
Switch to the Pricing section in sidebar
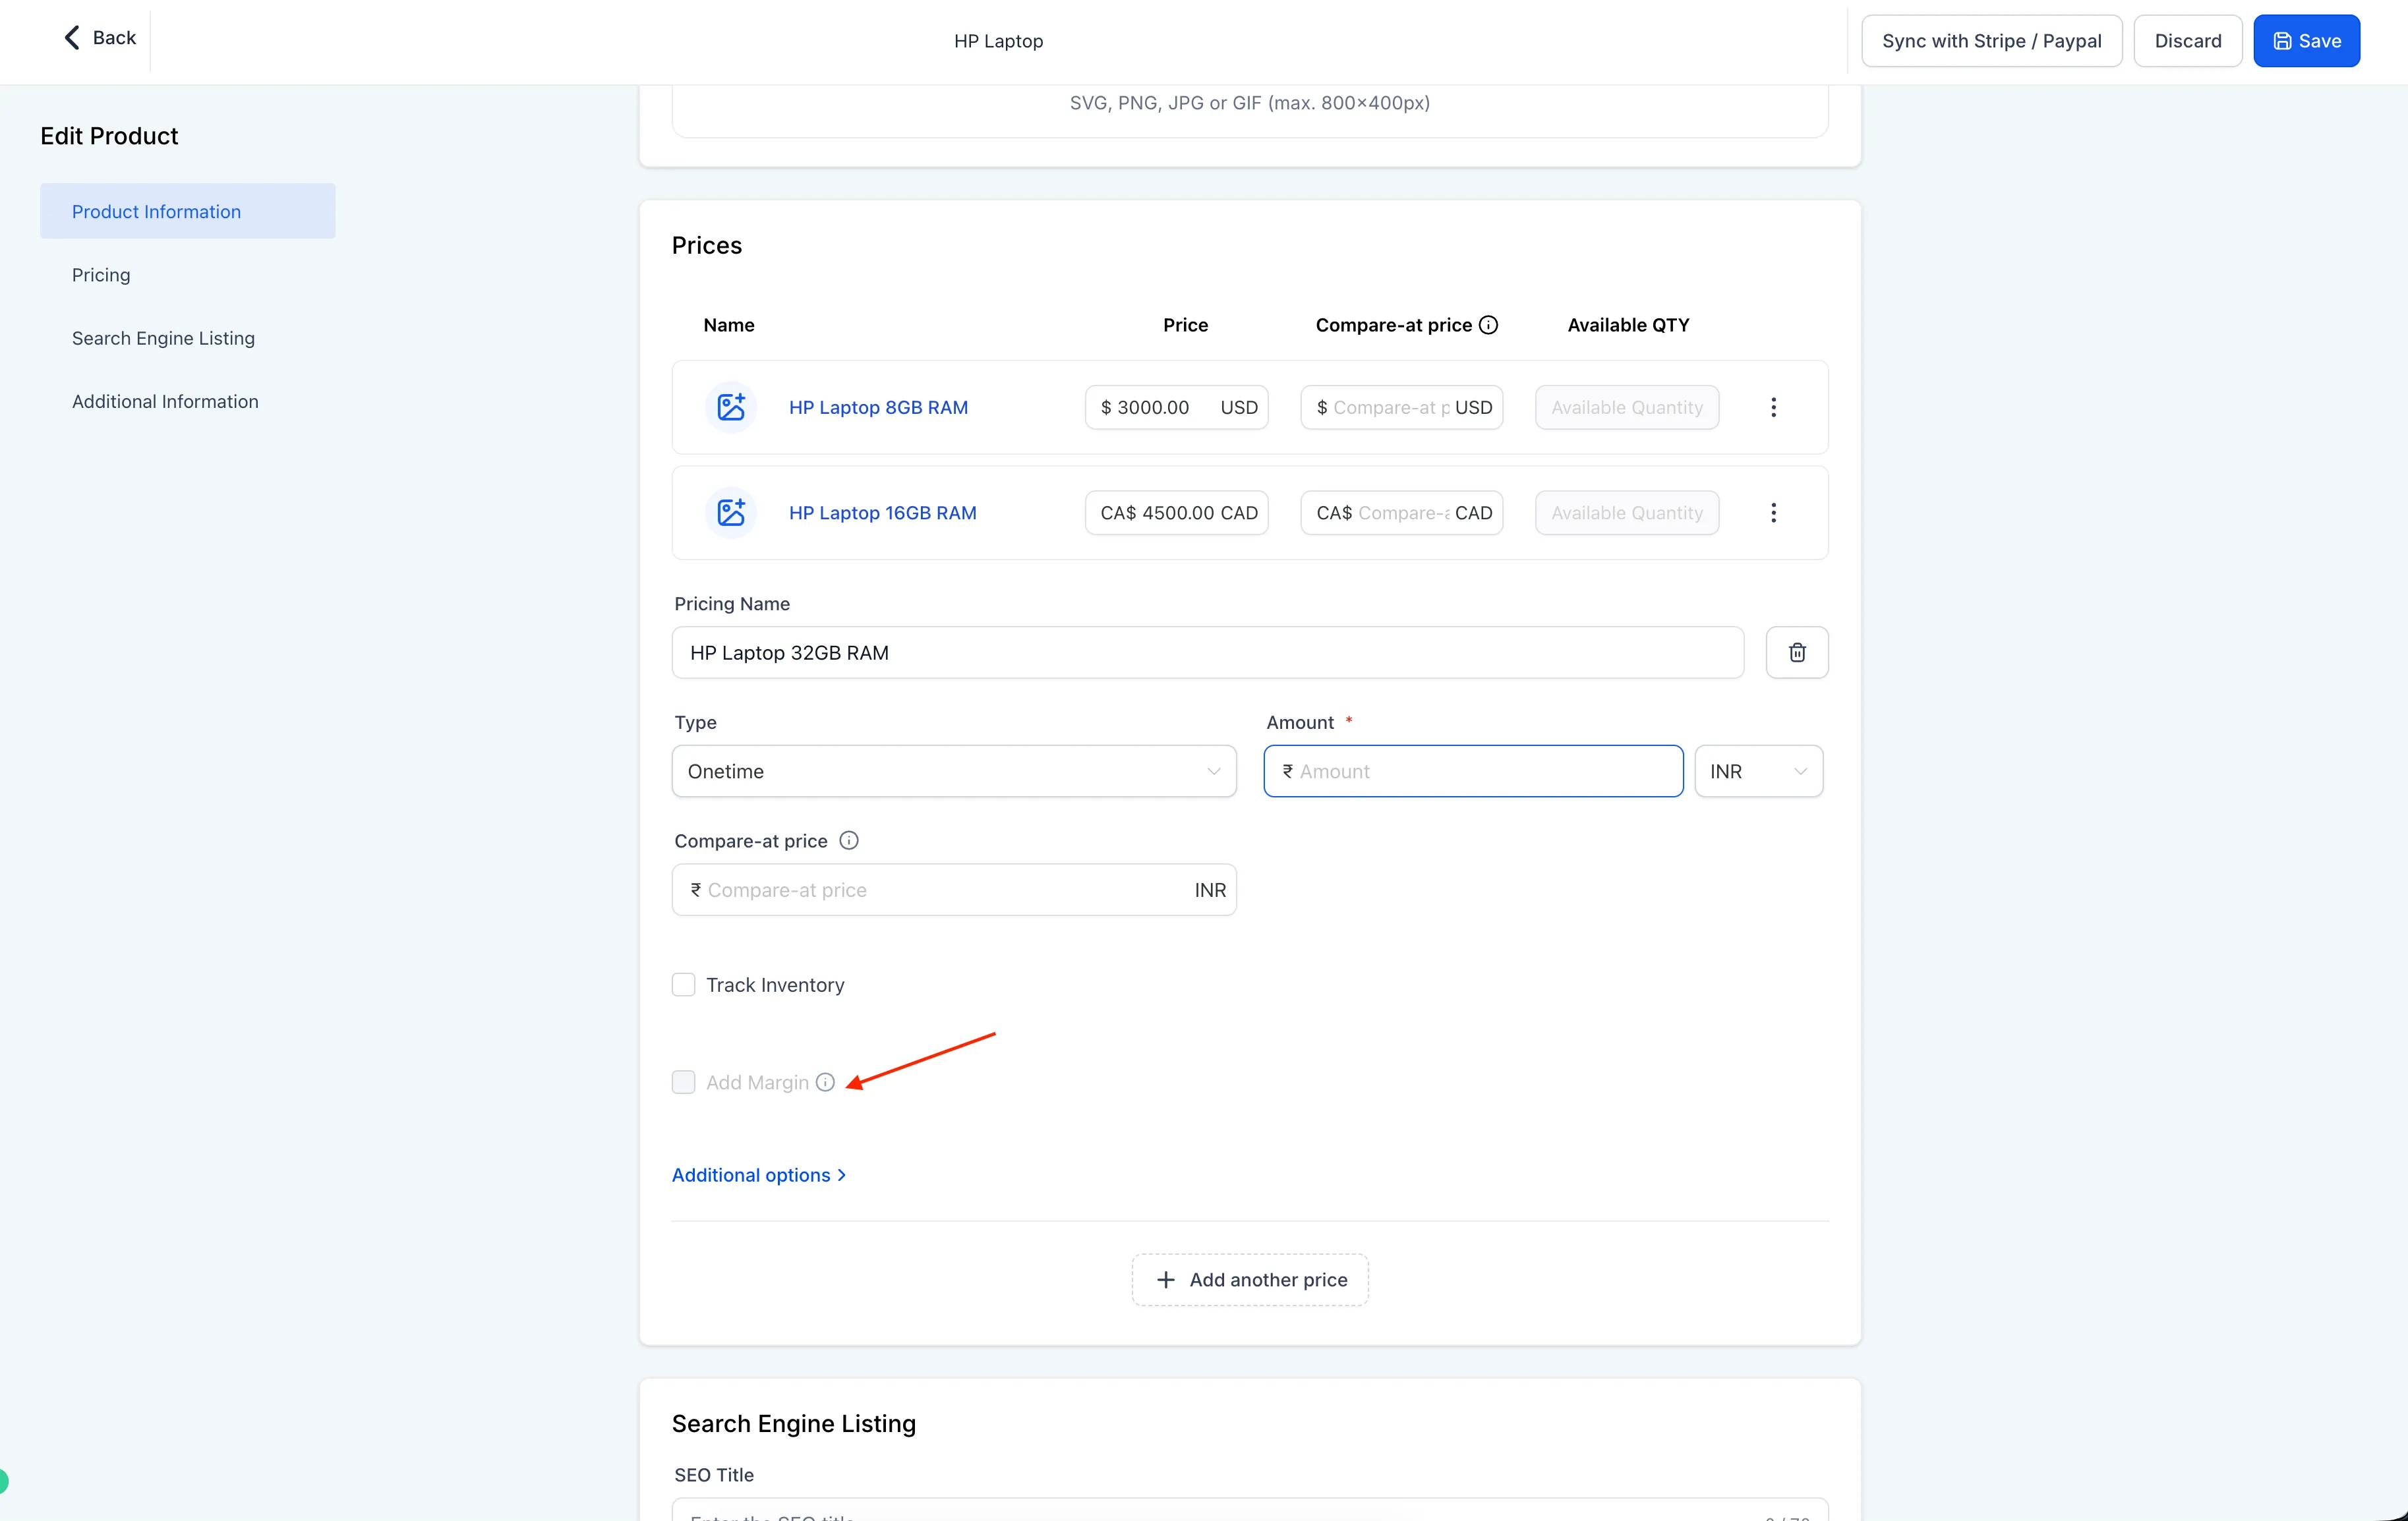click(x=101, y=274)
